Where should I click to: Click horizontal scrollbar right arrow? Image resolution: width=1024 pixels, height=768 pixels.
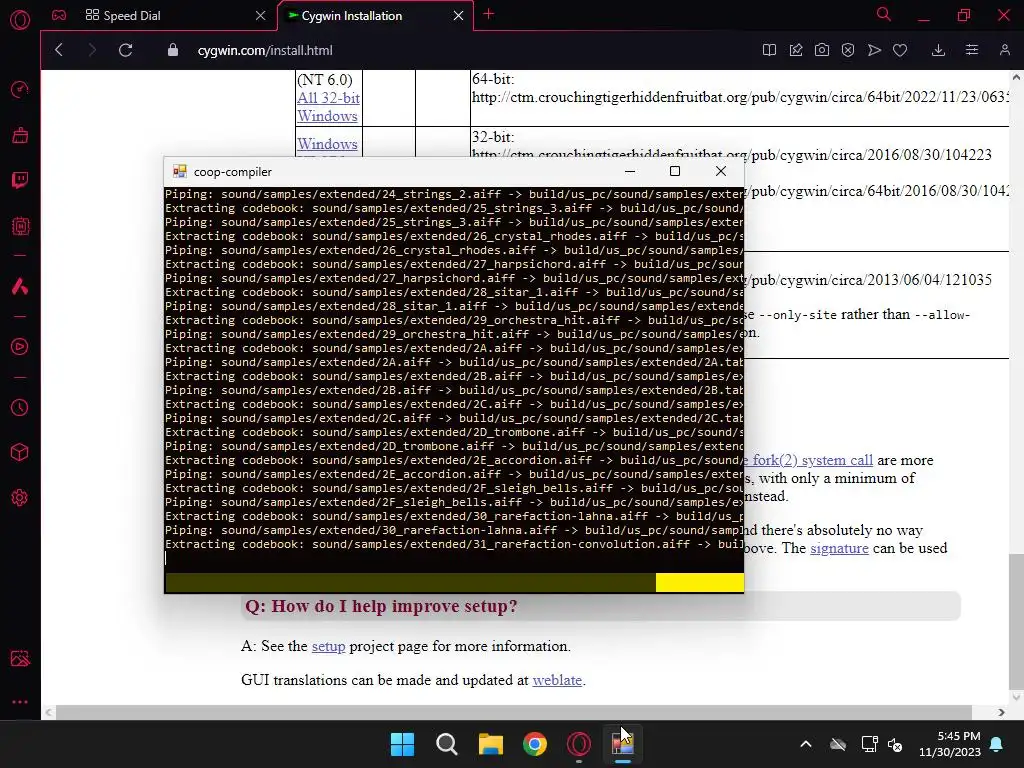pyautogui.click(x=1001, y=712)
